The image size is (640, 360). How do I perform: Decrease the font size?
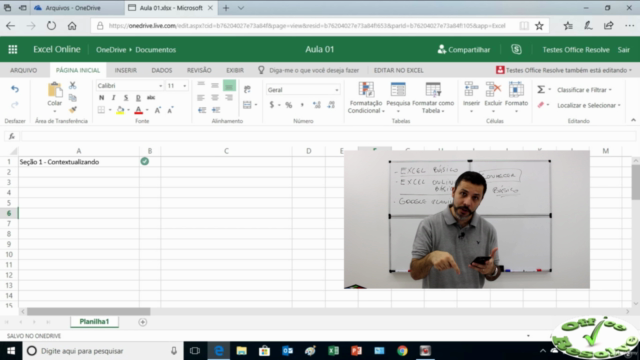click(x=170, y=110)
